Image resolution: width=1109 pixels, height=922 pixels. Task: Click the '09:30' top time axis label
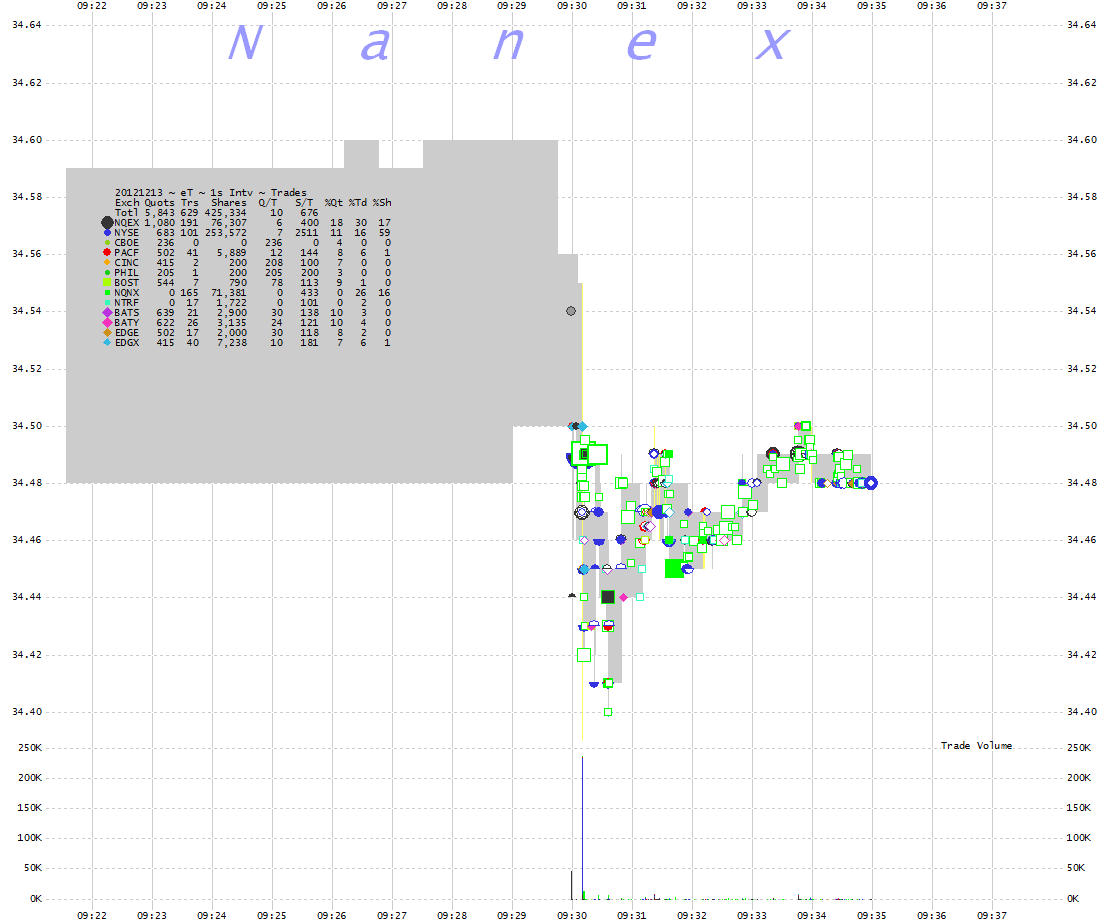pos(571,6)
